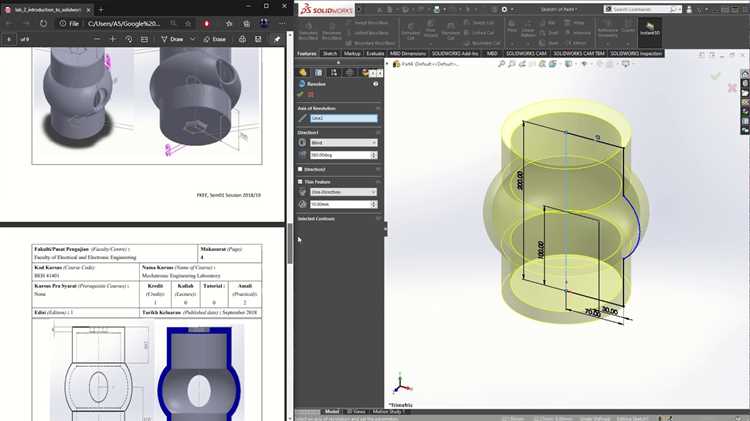Screen dimensions: 750x421
Task: Zoom in the PDF with plus button
Action: click(113, 39)
